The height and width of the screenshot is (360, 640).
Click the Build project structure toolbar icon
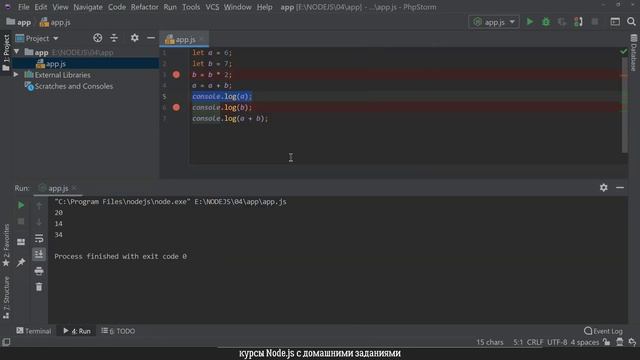tap(615, 22)
